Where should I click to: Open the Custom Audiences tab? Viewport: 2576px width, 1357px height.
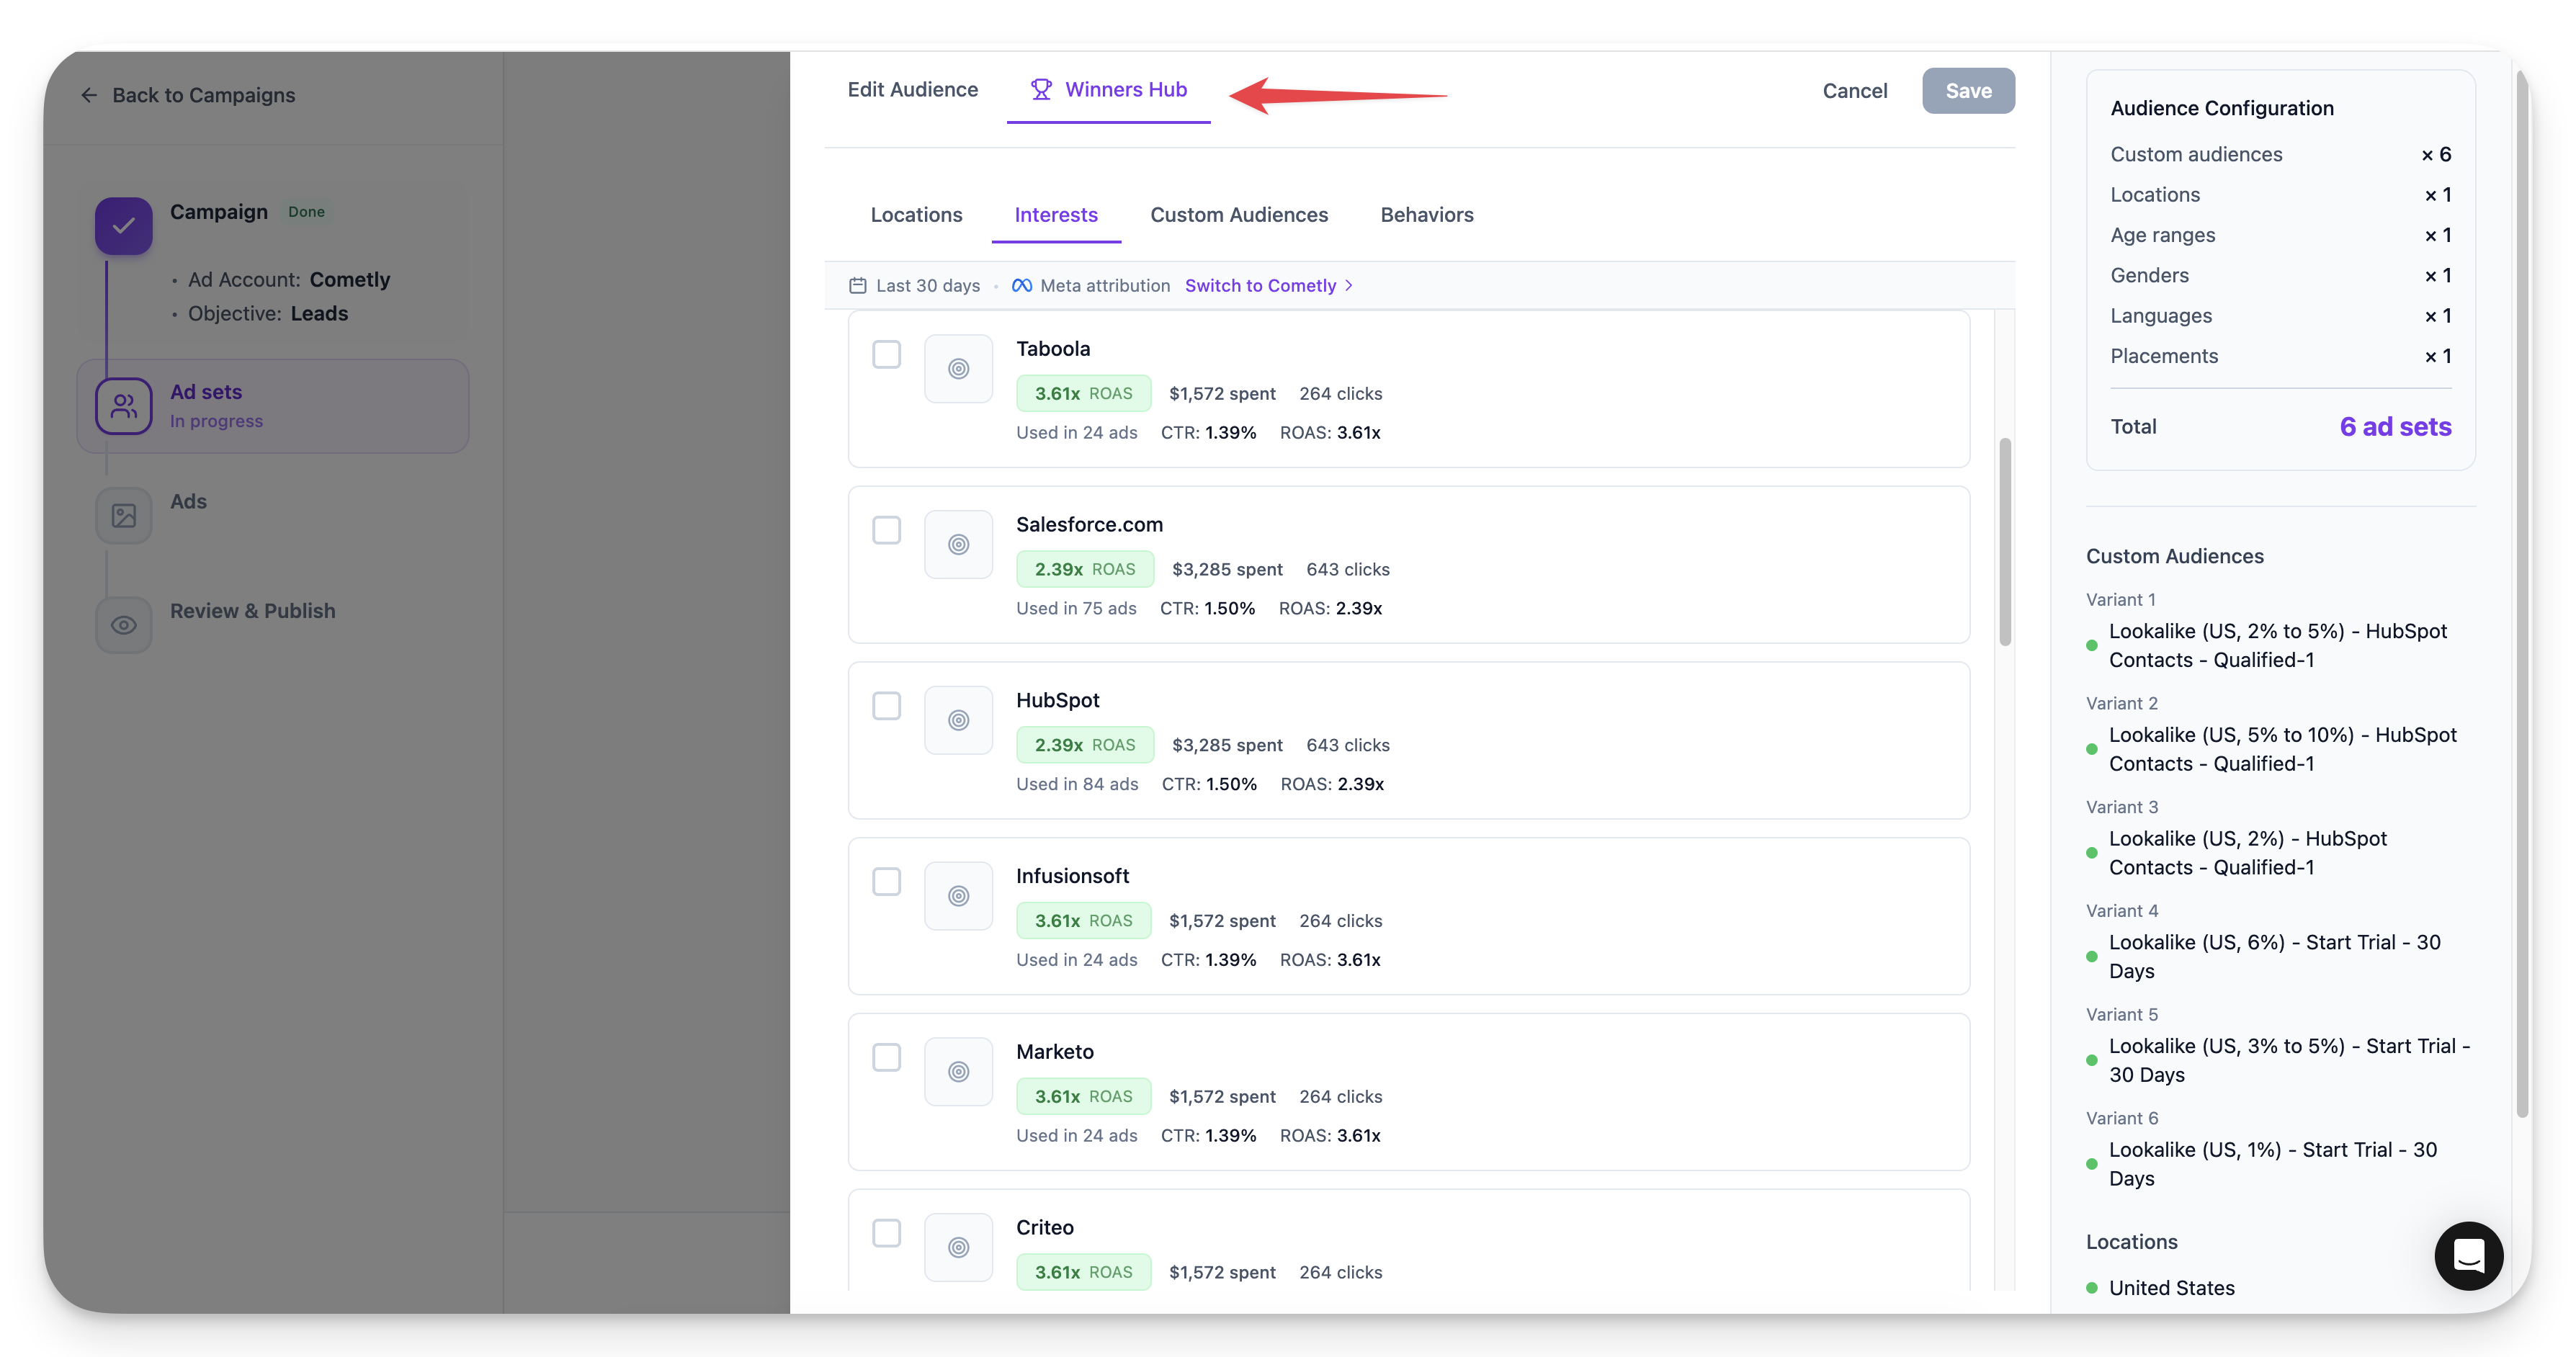pyautogui.click(x=1238, y=215)
